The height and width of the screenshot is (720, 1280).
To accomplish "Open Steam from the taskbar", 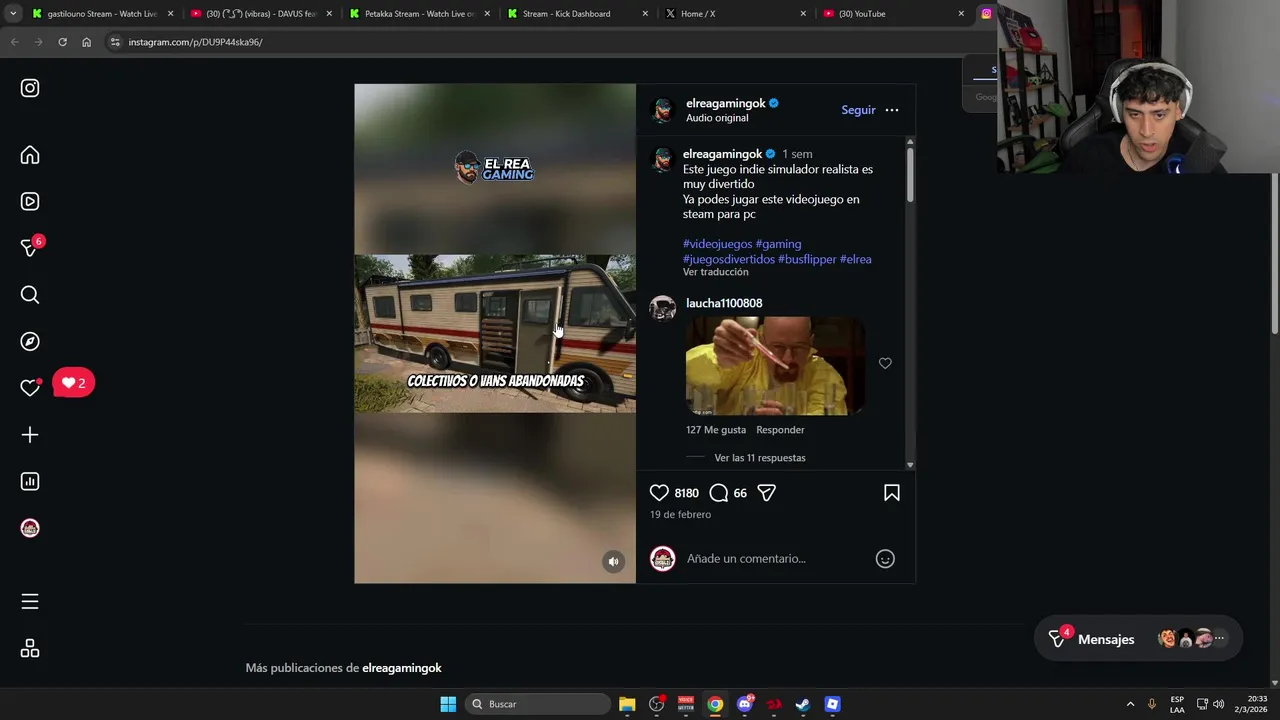I will click(802, 704).
